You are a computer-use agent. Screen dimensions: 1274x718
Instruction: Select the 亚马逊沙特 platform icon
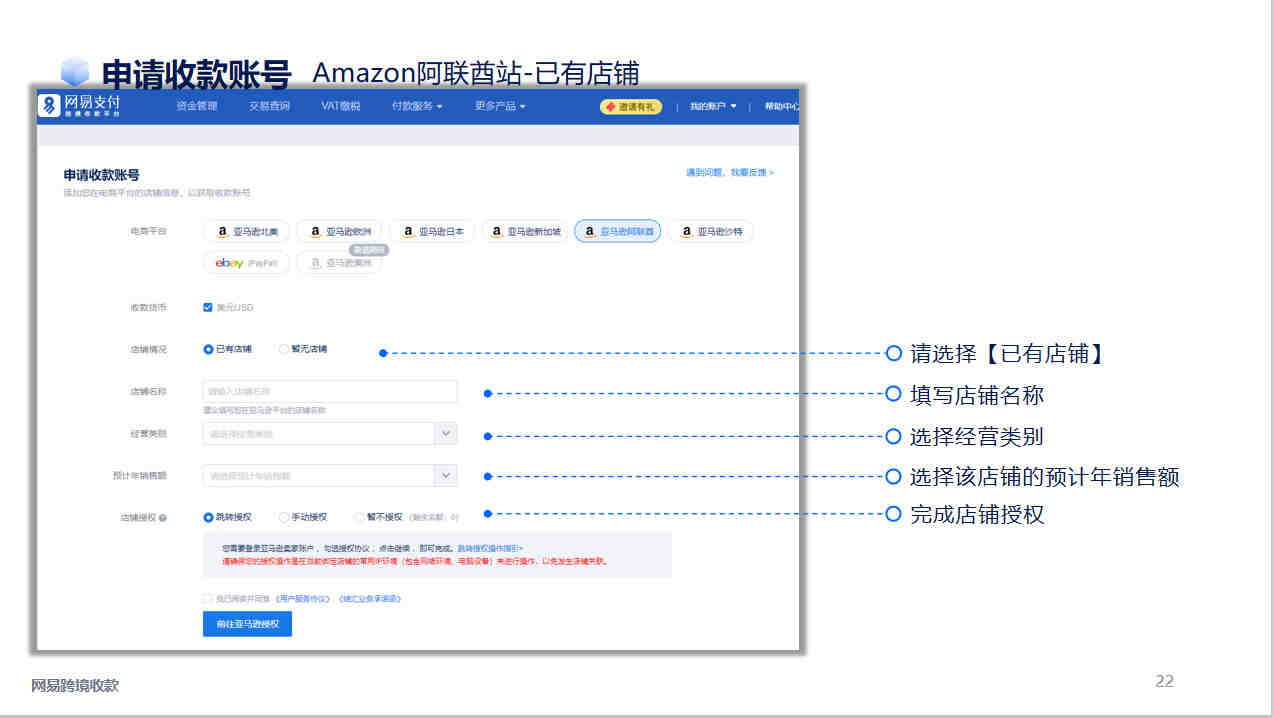click(711, 231)
